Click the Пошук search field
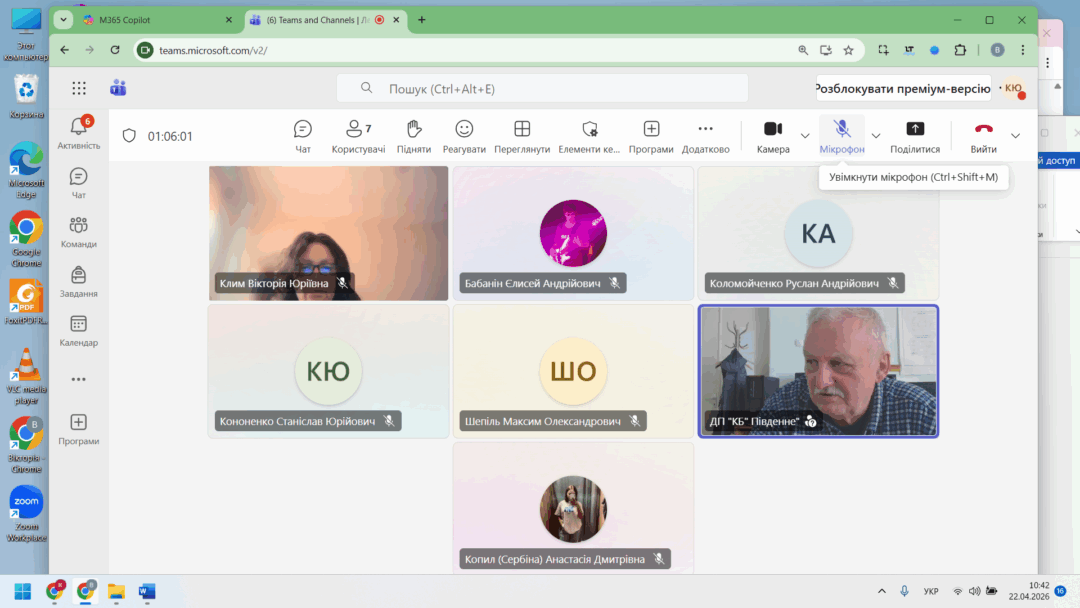 click(542, 89)
